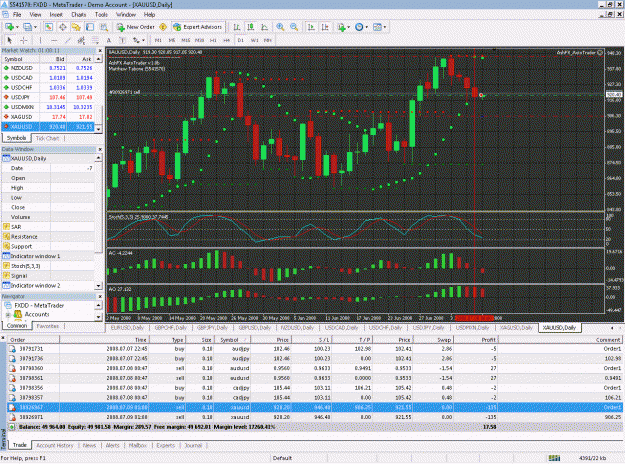
Task: Zoom out of the chart
Action: pos(294,27)
